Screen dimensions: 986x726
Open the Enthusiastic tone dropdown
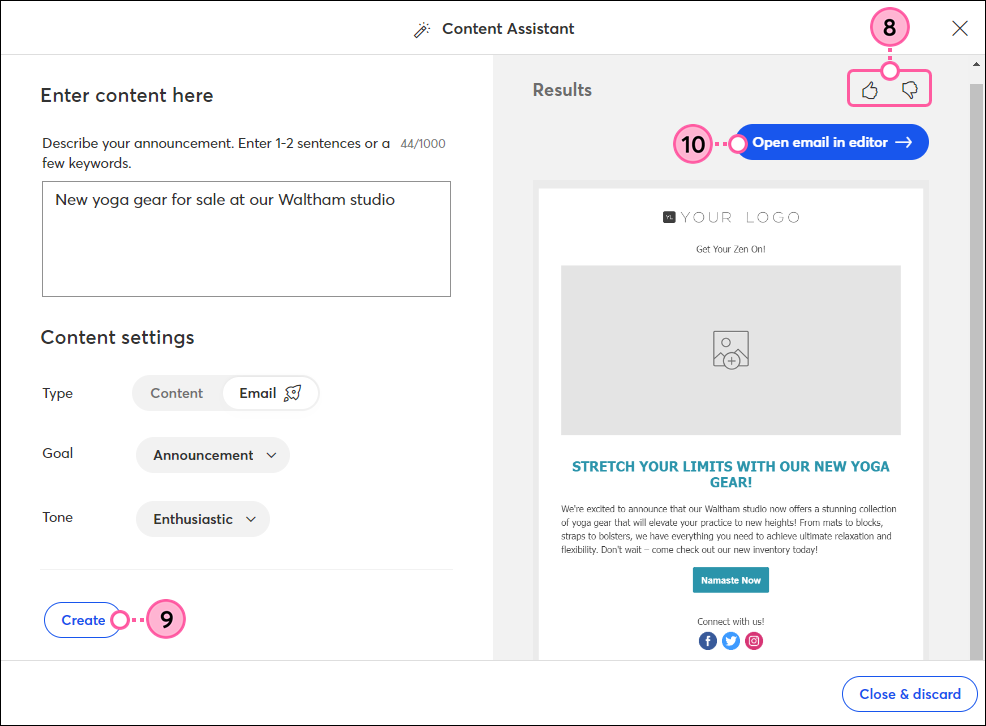[202, 518]
